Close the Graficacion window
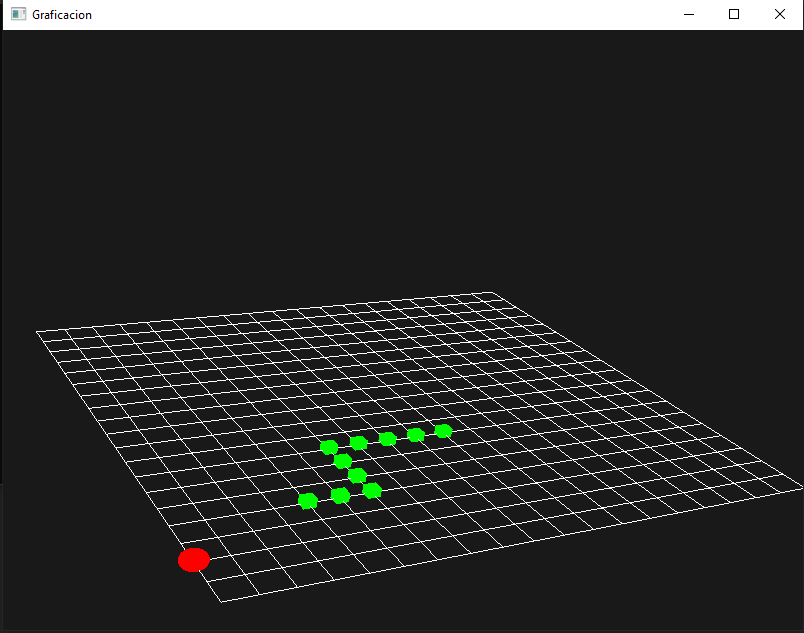 click(779, 14)
